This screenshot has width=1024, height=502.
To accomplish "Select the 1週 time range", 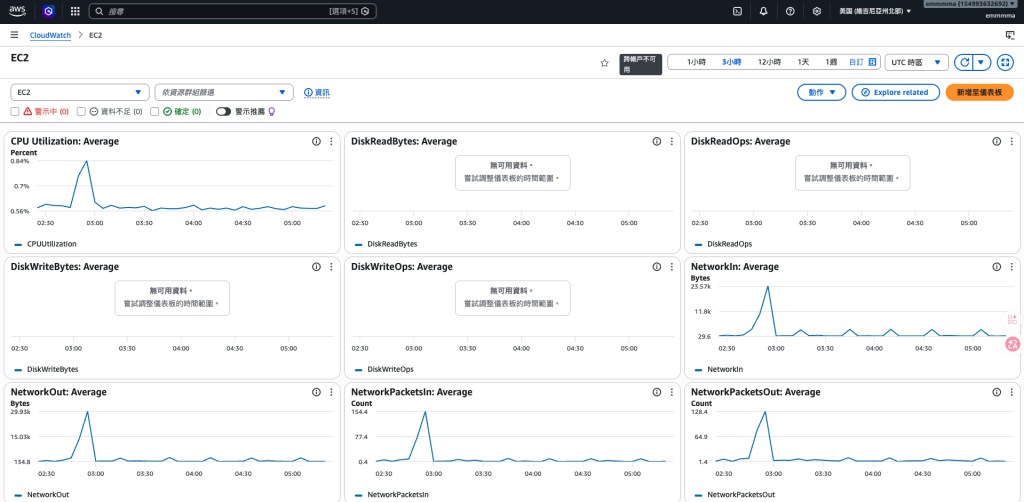I will coord(831,62).
